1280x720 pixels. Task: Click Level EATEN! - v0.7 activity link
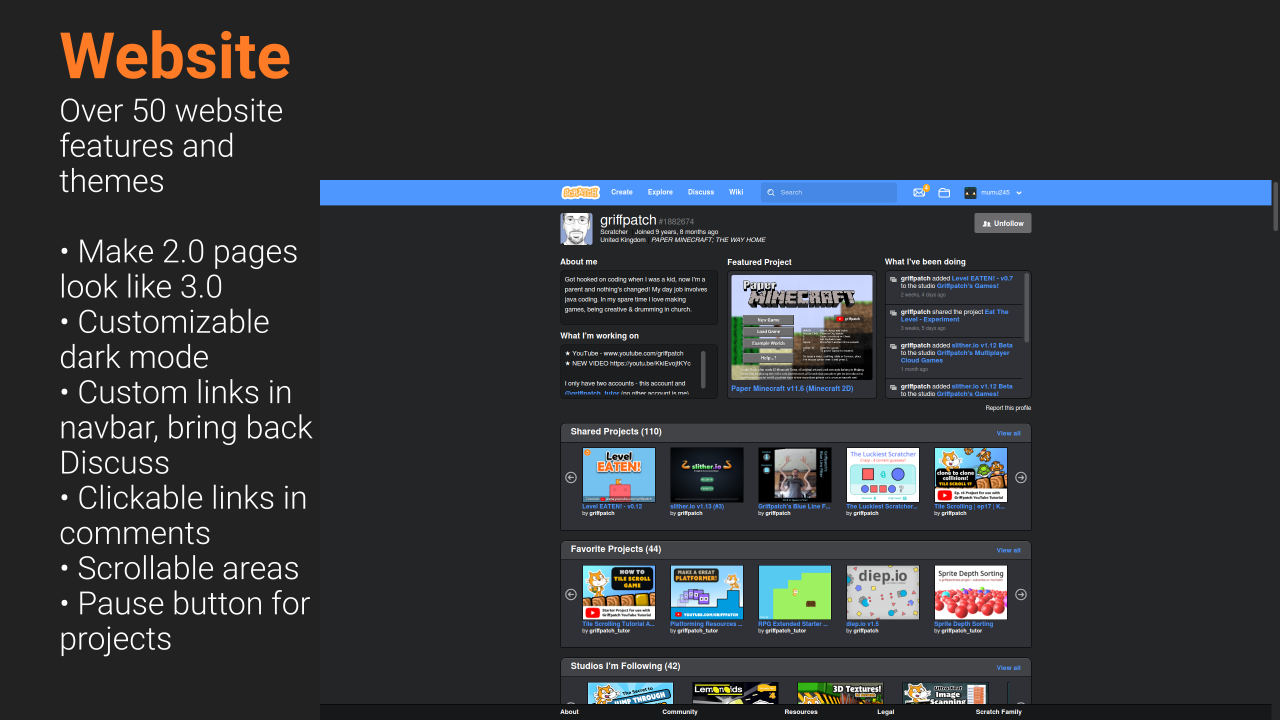pos(982,278)
